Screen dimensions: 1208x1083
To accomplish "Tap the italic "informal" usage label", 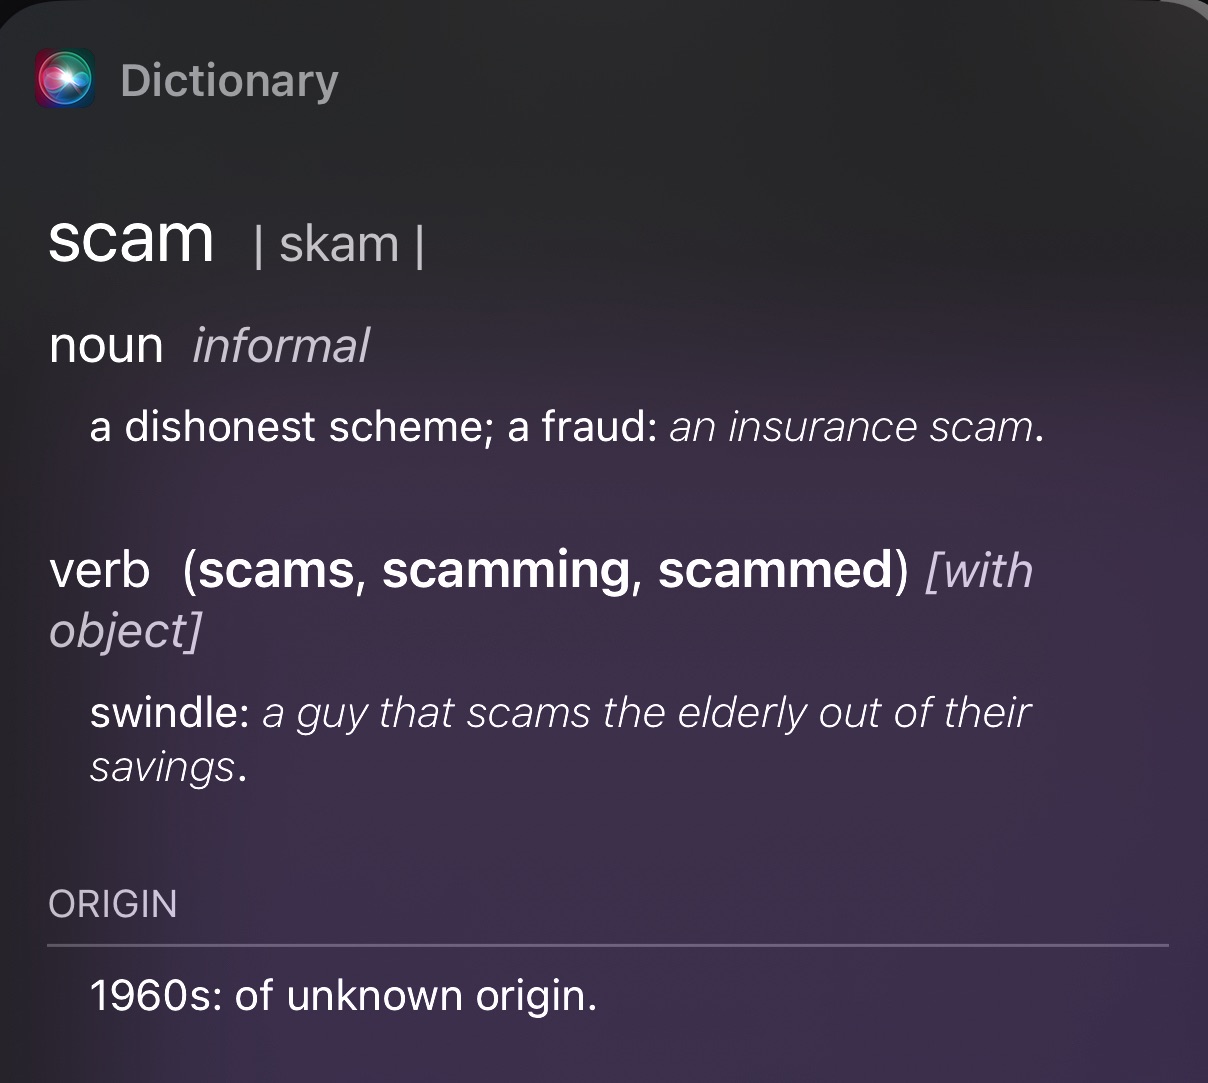I will click(x=281, y=346).
